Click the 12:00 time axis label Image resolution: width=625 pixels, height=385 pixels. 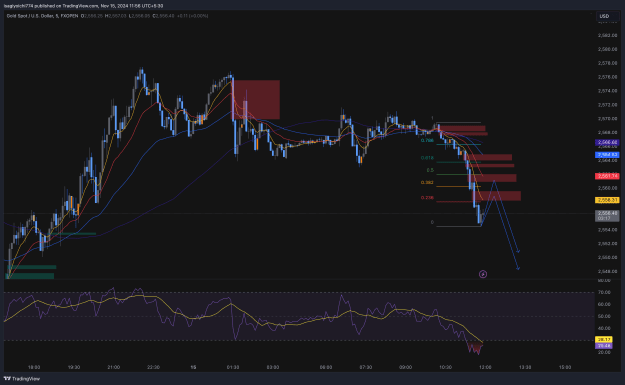click(x=485, y=367)
